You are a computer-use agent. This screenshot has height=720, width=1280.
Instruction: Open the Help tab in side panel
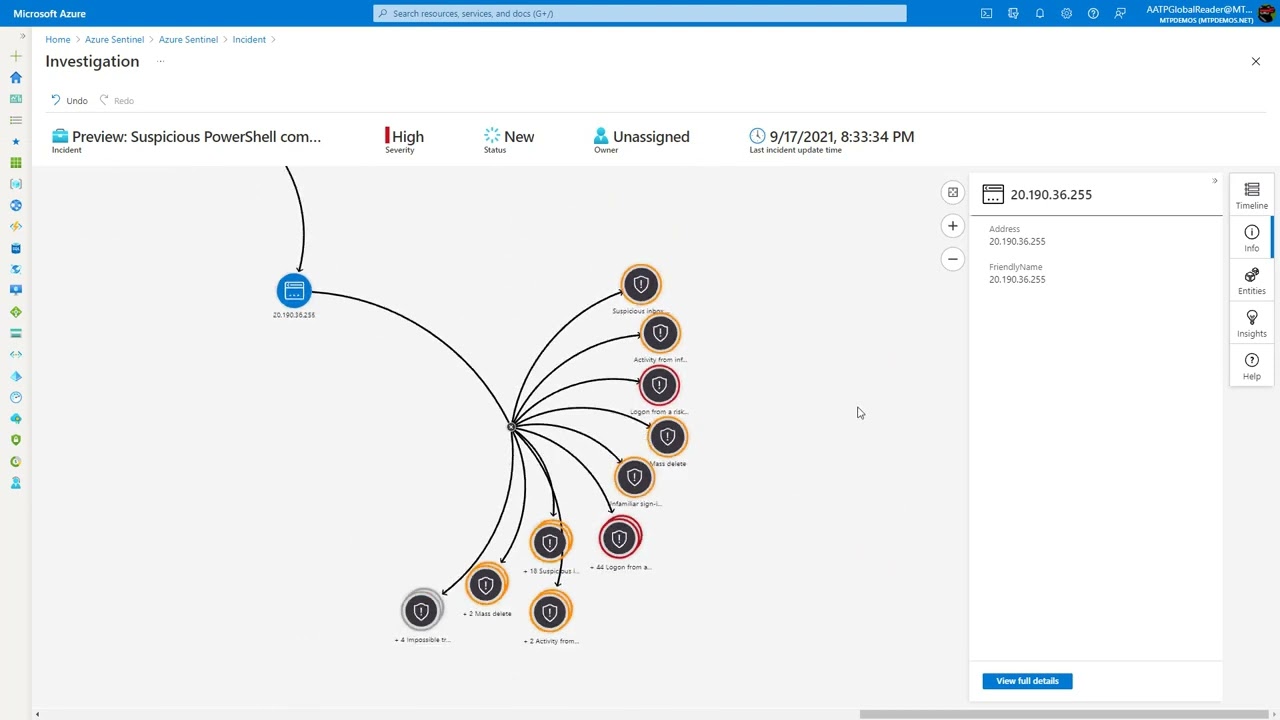(x=1252, y=366)
